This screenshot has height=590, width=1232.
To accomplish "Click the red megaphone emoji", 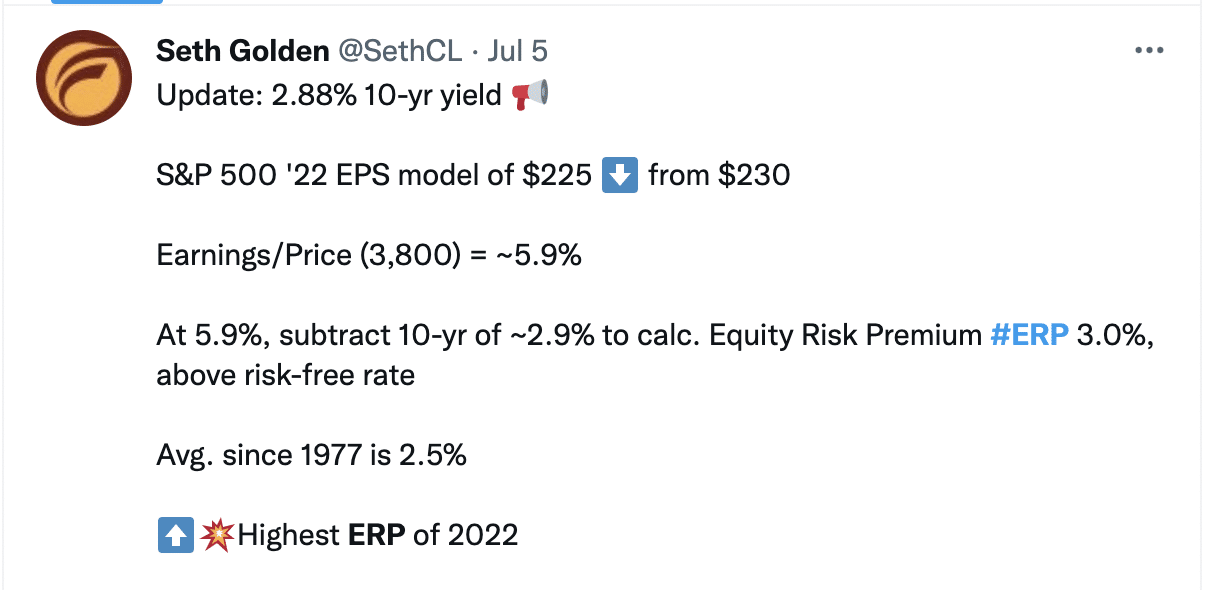I will (530, 96).
